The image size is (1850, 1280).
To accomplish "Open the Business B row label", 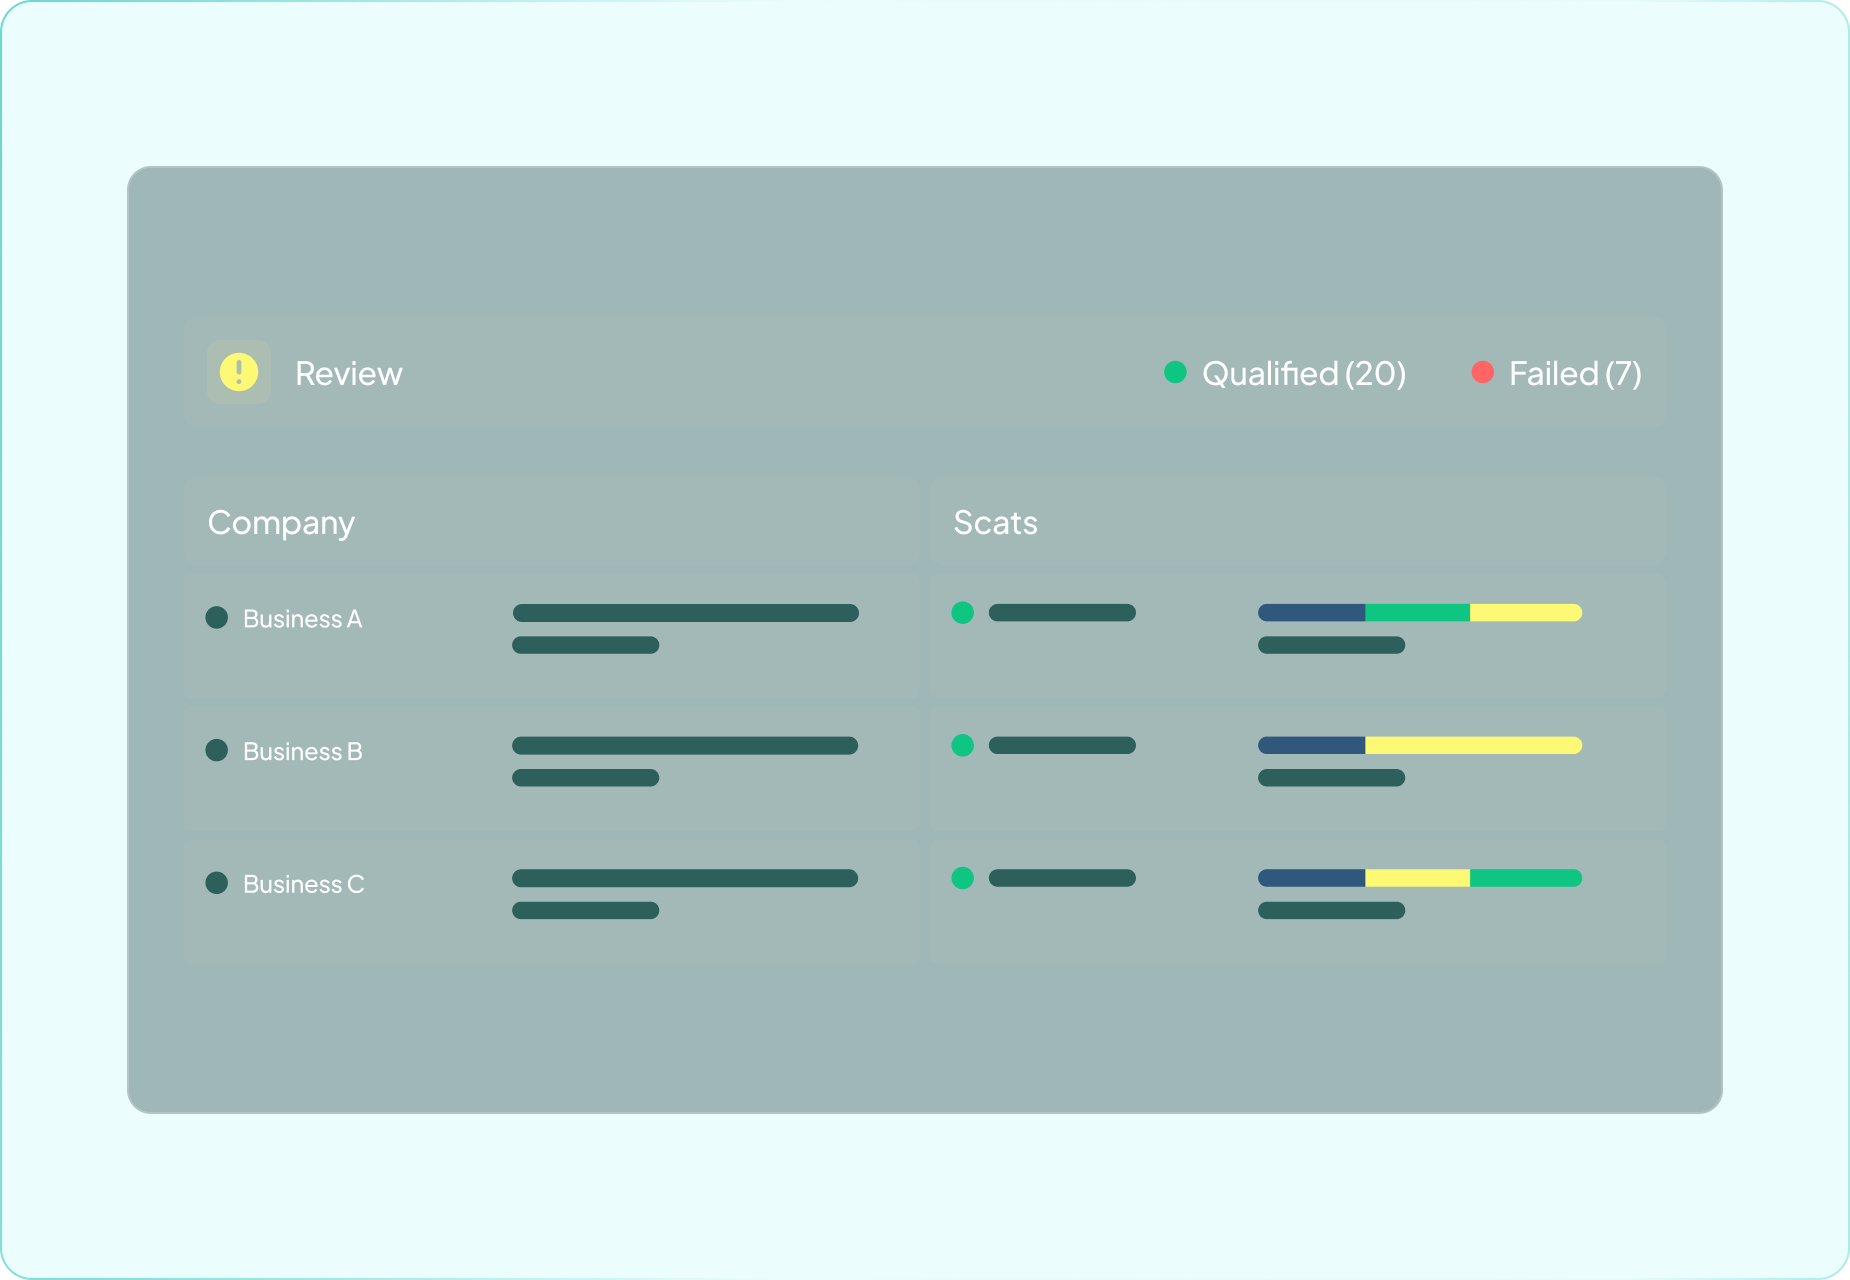I will point(303,751).
